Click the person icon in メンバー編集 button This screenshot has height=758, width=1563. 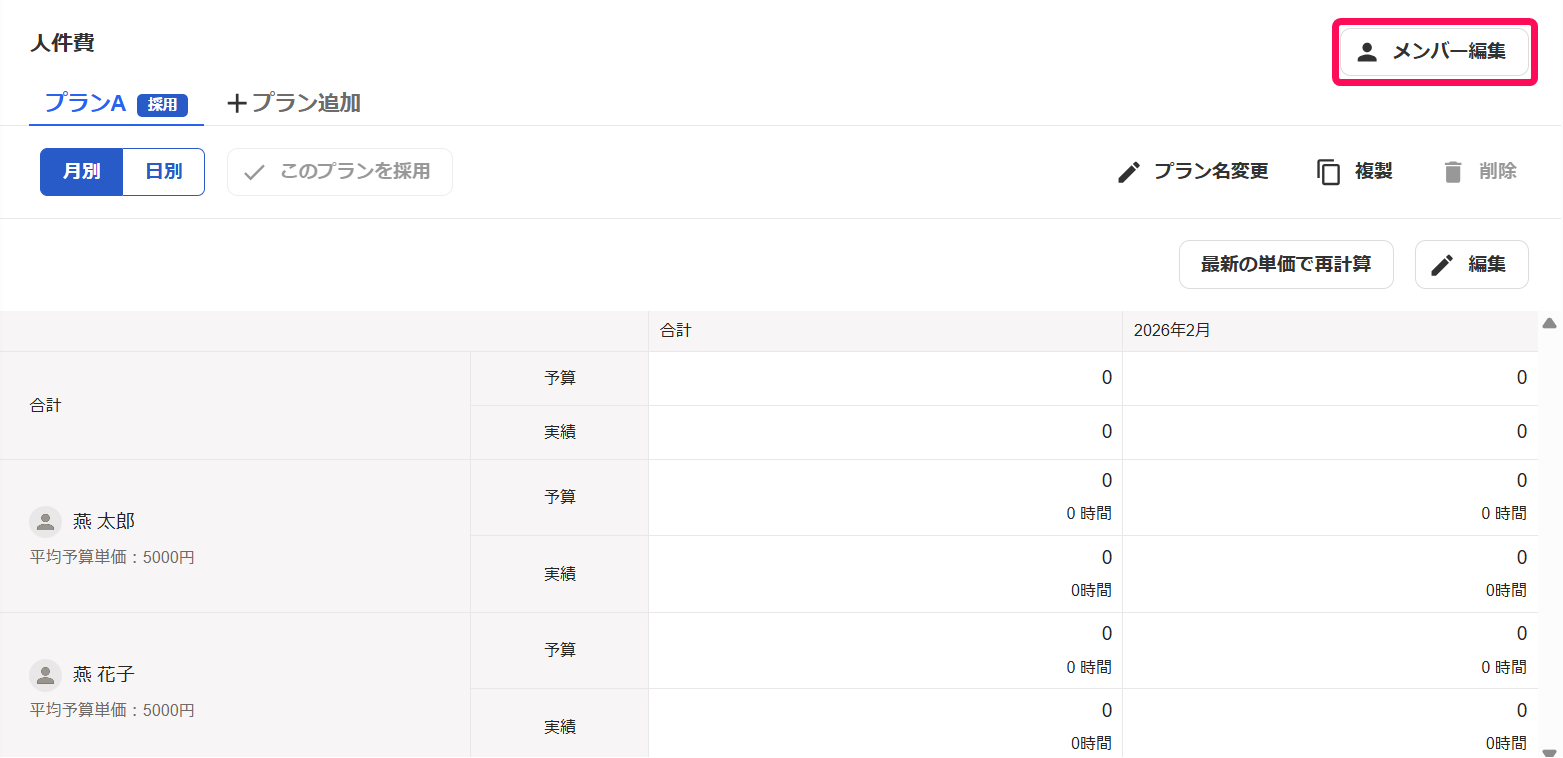click(x=1367, y=52)
